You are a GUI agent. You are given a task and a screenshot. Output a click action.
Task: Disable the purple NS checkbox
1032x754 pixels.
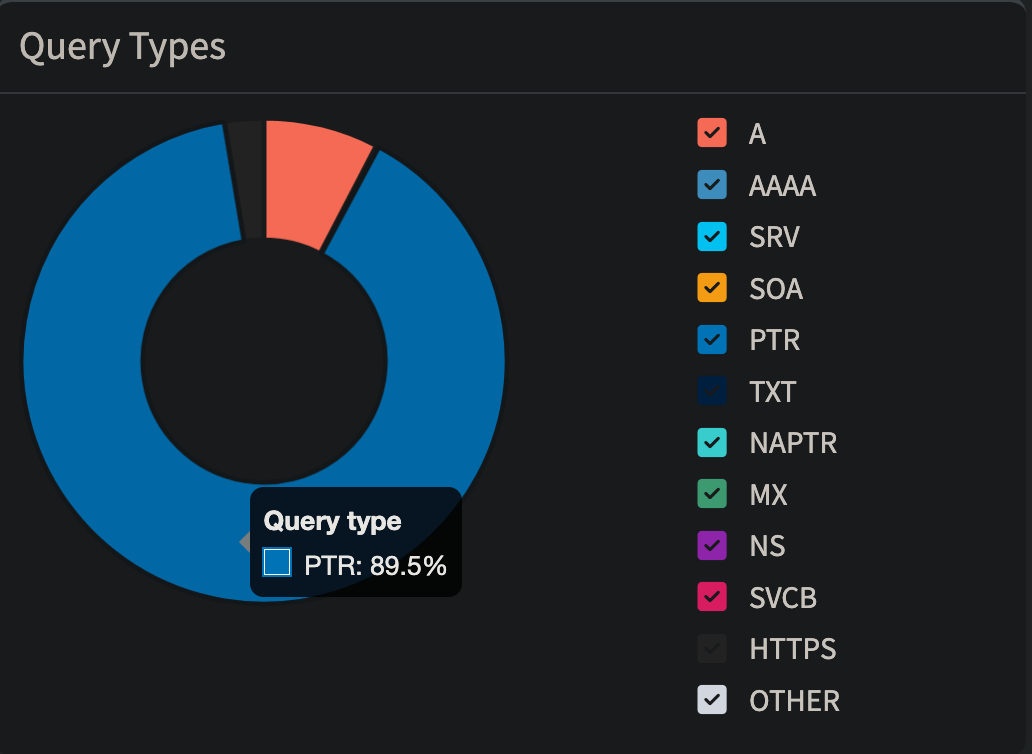pyautogui.click(x=711, y=546)
